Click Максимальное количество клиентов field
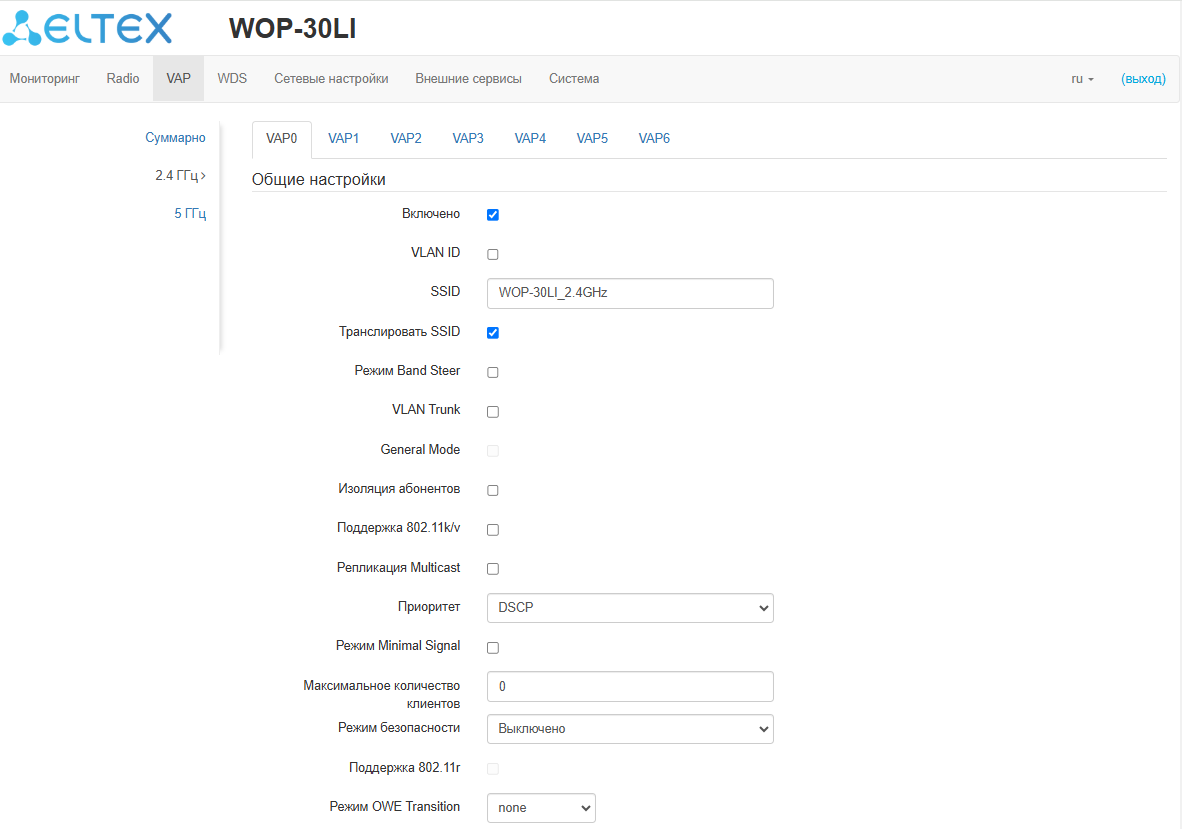This screenshot has width=1182, height=829. [x=630, y=687]
